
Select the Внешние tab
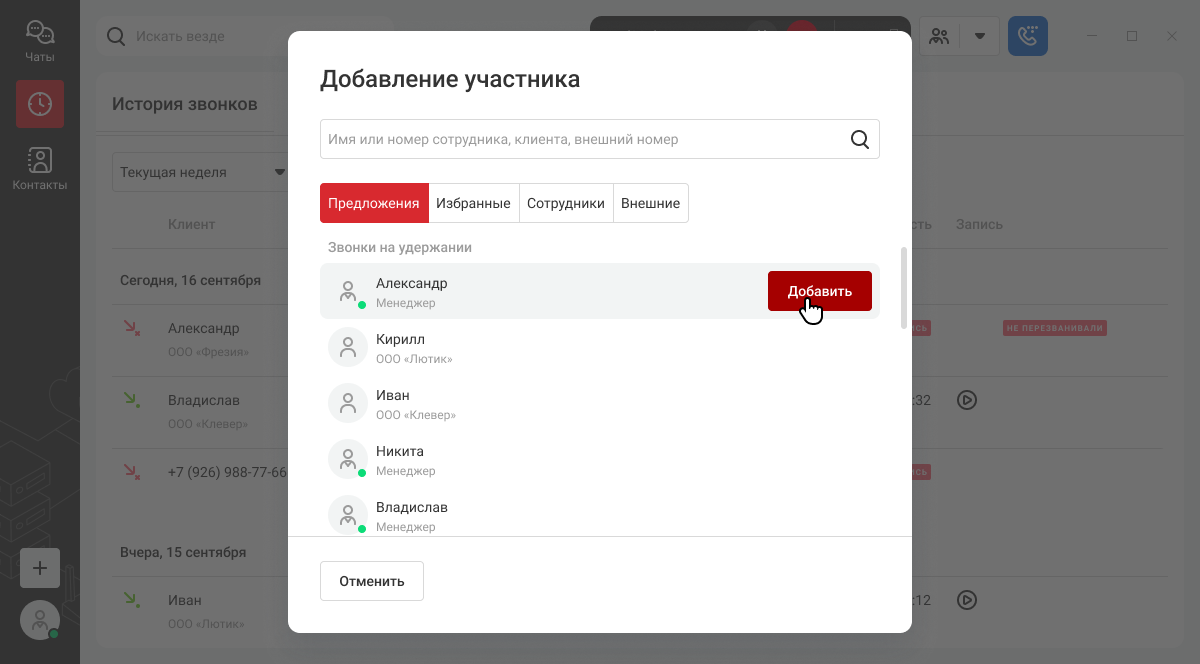[x=650, y=203]
